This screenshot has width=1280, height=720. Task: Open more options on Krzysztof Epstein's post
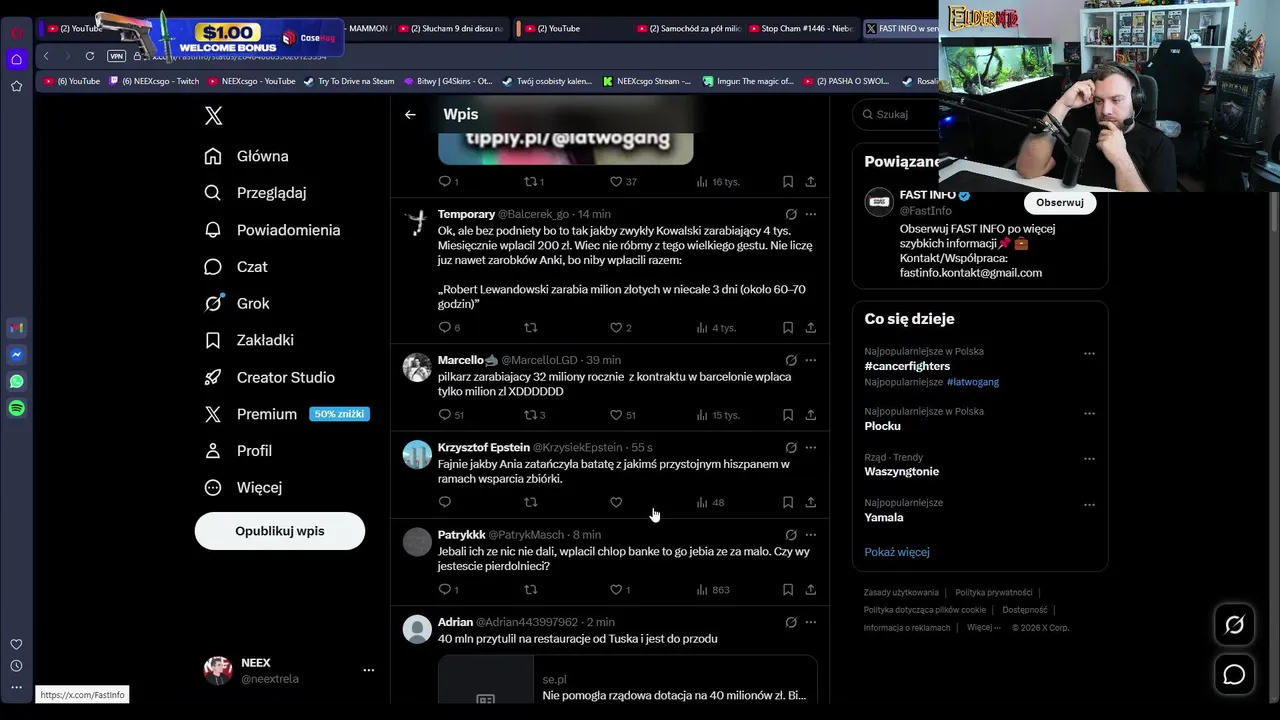click(x=811, y=447)
